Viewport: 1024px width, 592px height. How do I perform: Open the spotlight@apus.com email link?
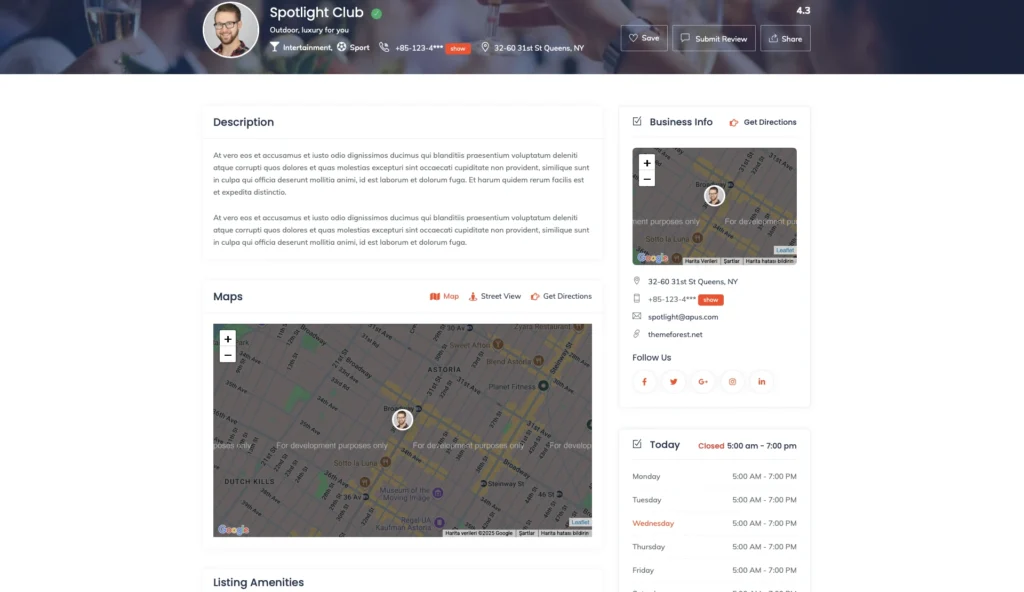pyautogui.click(x=683, y=317)
